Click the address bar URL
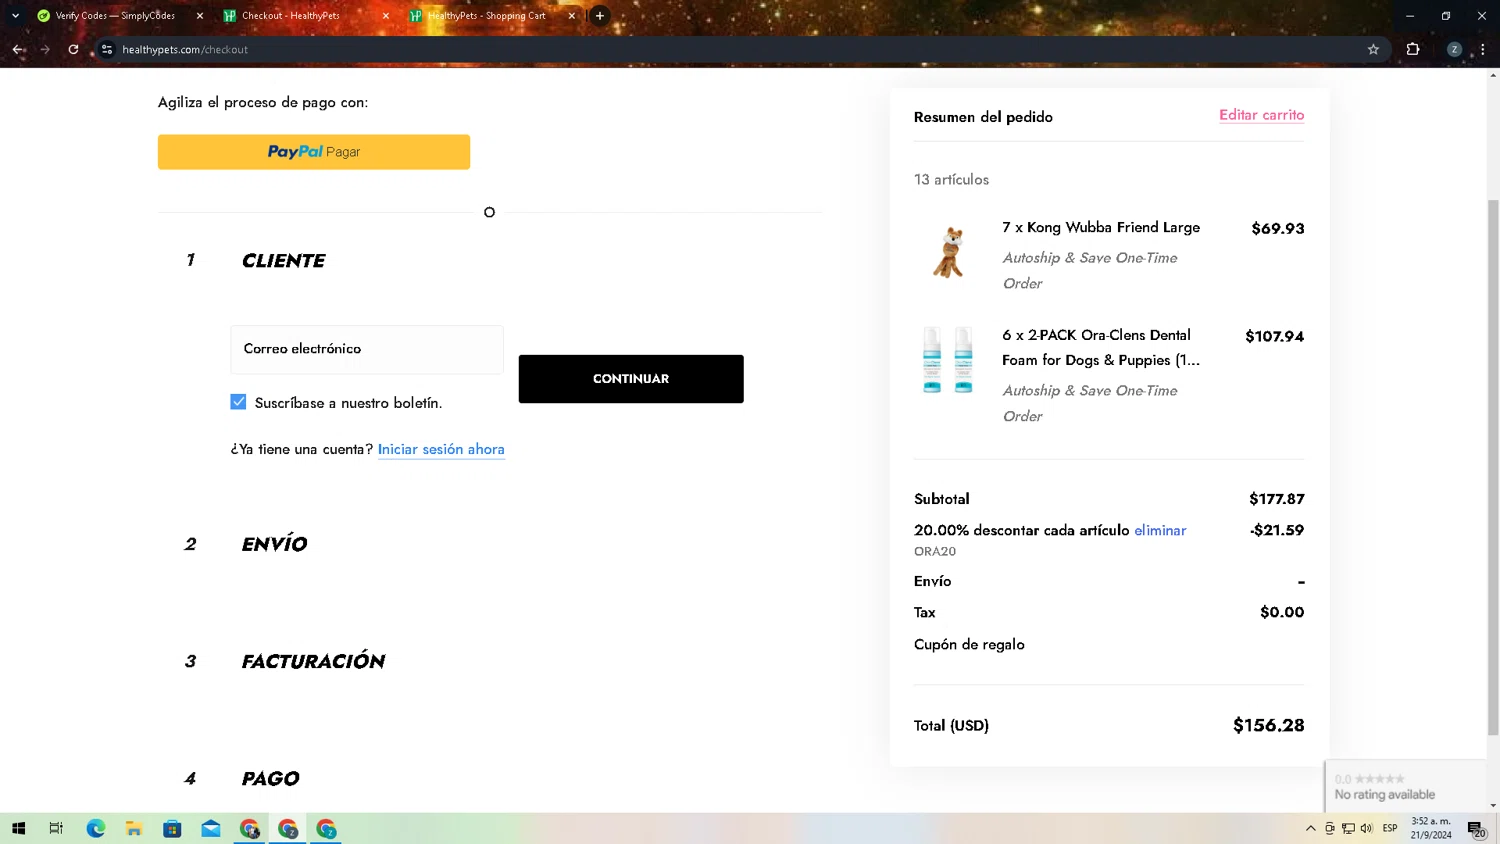Screen dimensions: 1500x844 (185, 49)
